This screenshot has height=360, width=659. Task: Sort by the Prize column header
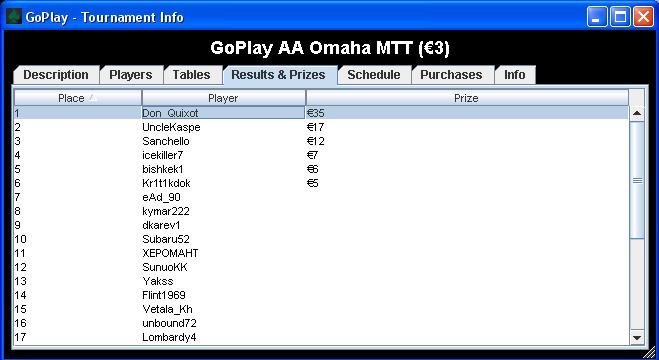pyautogui.click(x=467, y=98)
